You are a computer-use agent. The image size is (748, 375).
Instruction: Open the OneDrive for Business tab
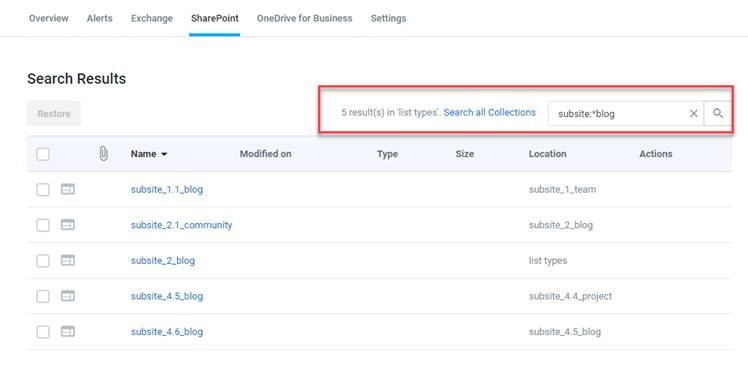[304, 18]
